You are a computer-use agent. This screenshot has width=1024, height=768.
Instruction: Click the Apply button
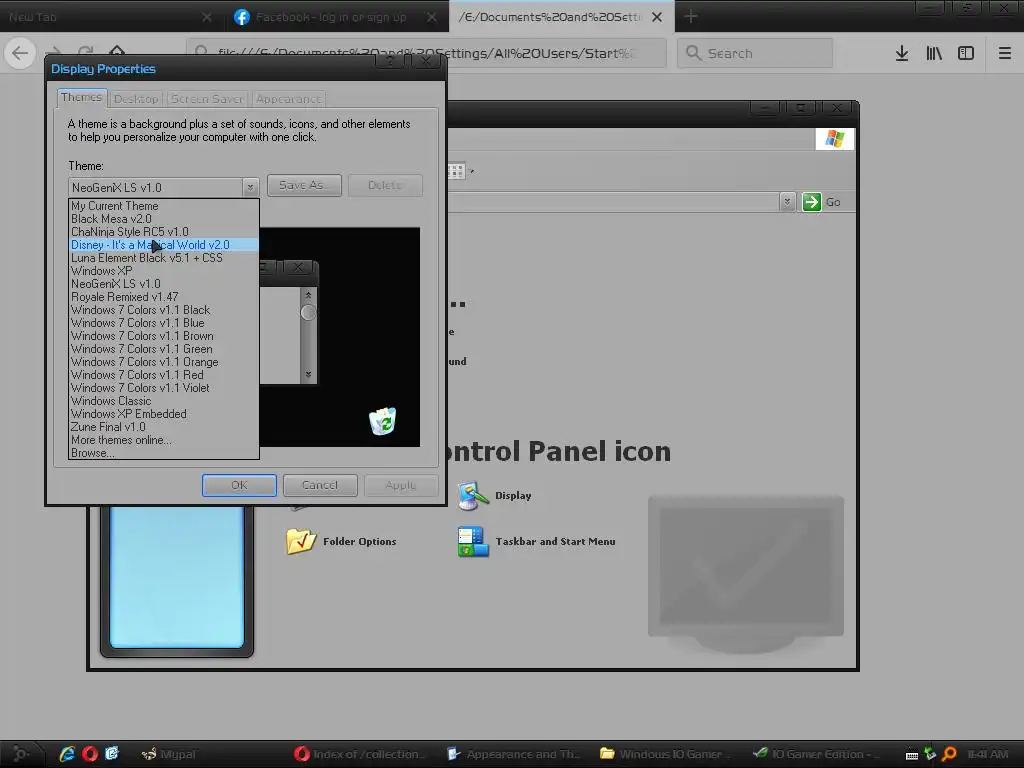point(400,485)
